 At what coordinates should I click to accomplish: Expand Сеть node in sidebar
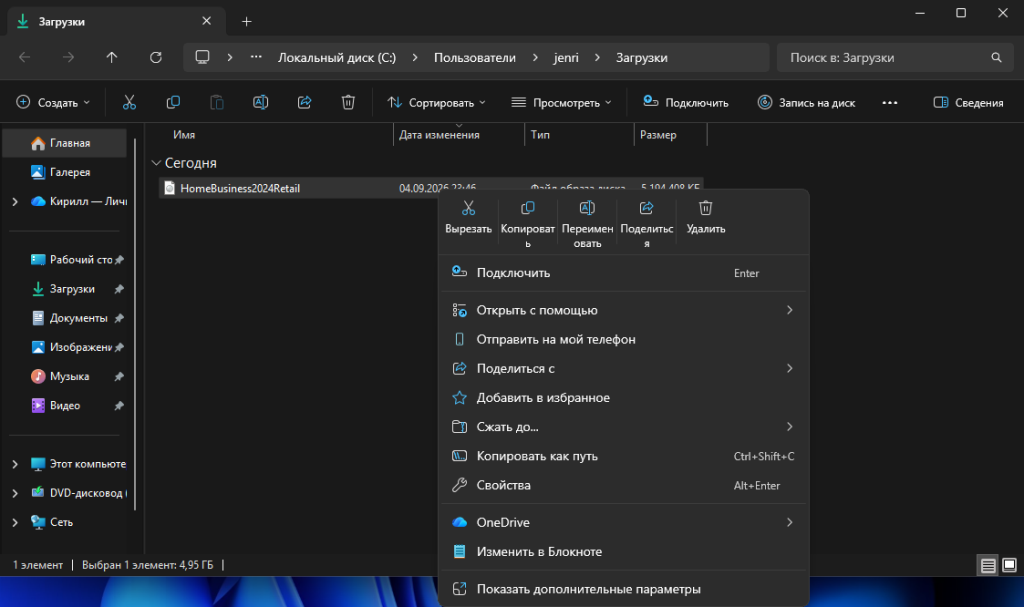pos(15,522)
